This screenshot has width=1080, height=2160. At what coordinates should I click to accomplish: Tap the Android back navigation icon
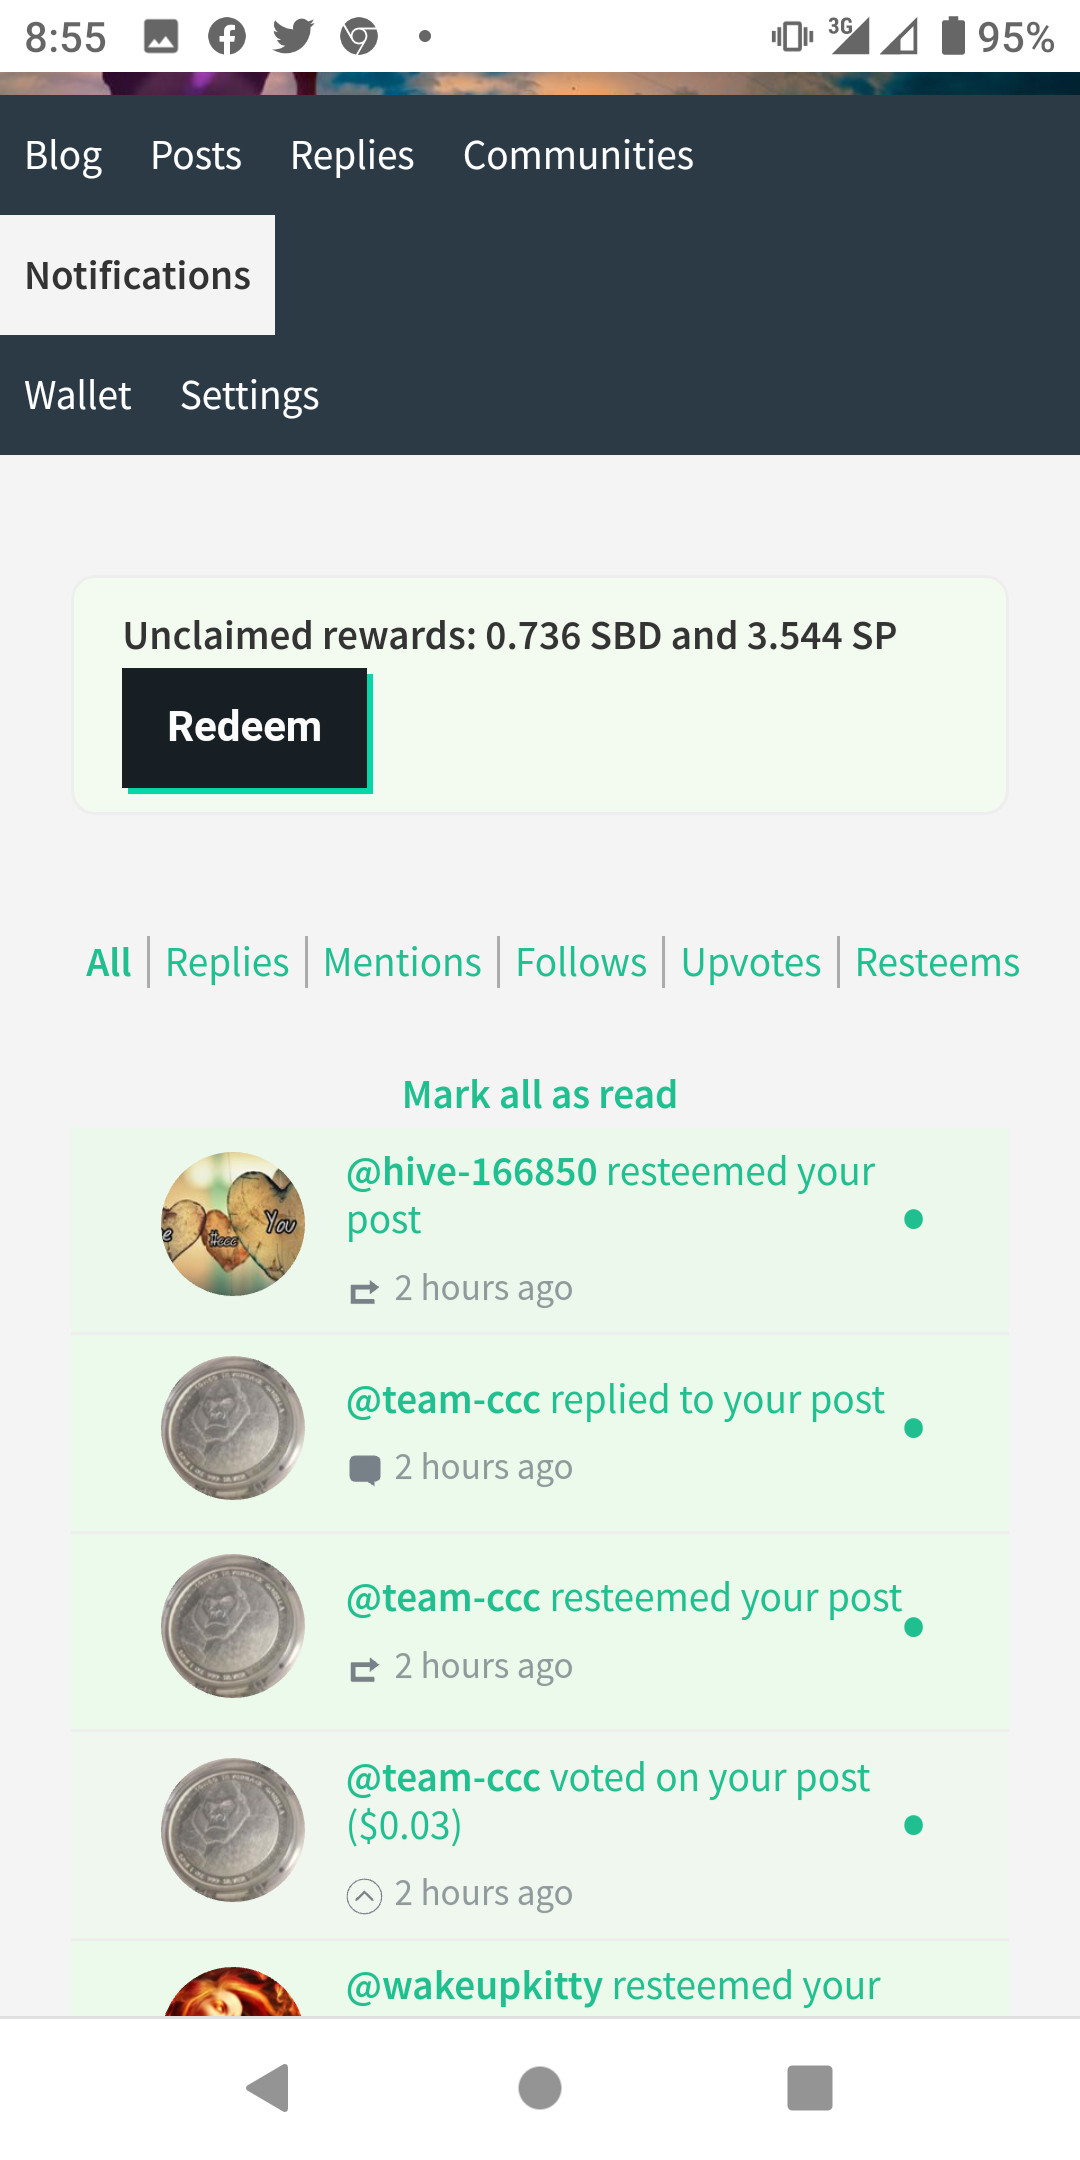coord(268,2088)
